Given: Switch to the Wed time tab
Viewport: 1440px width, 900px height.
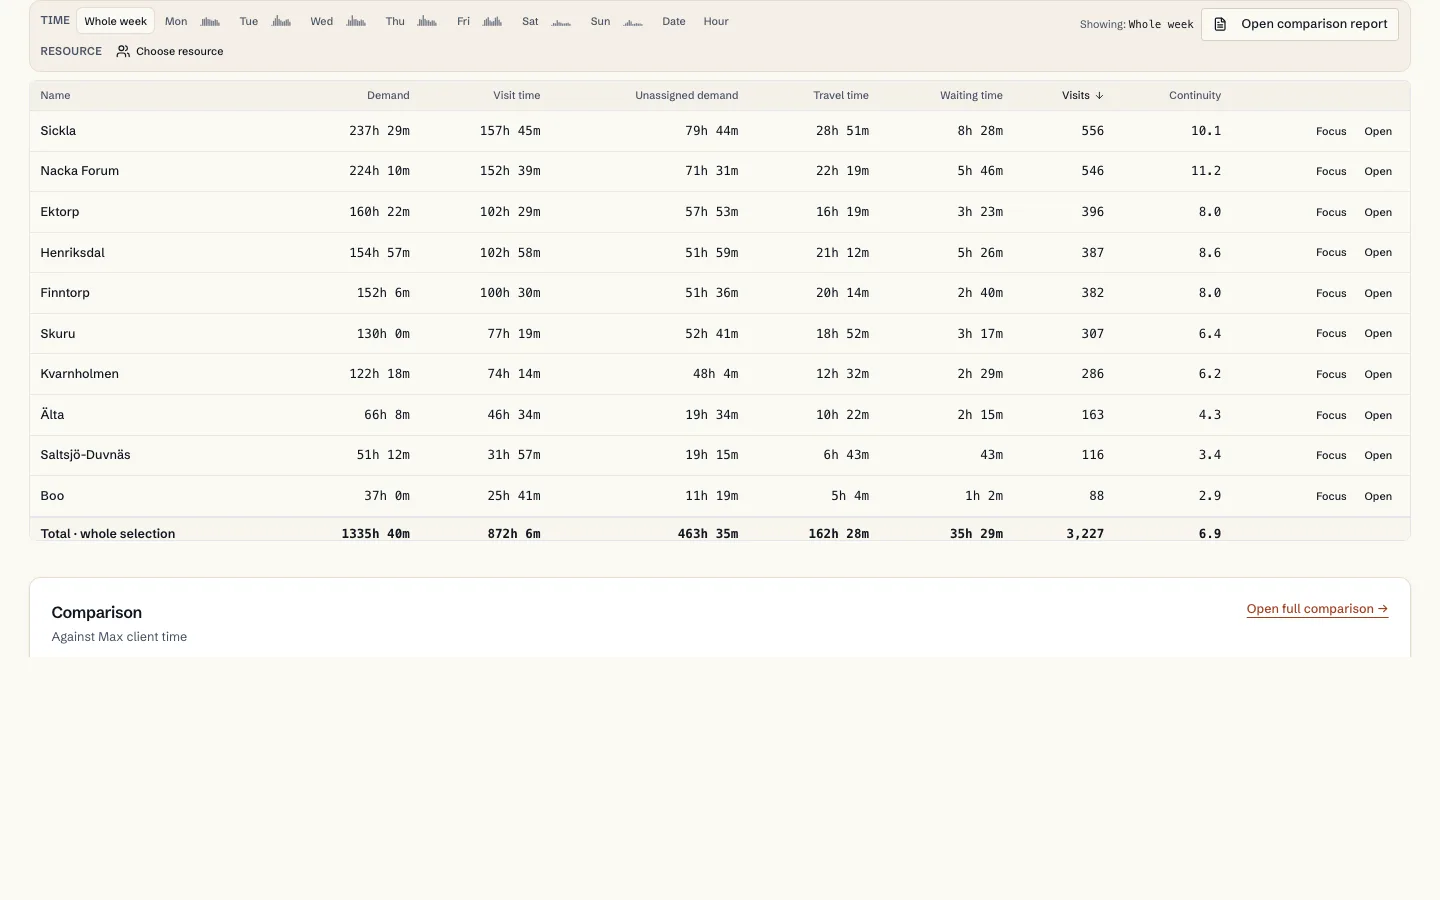Looking at the screenshot, I should (x=338, y=21).
